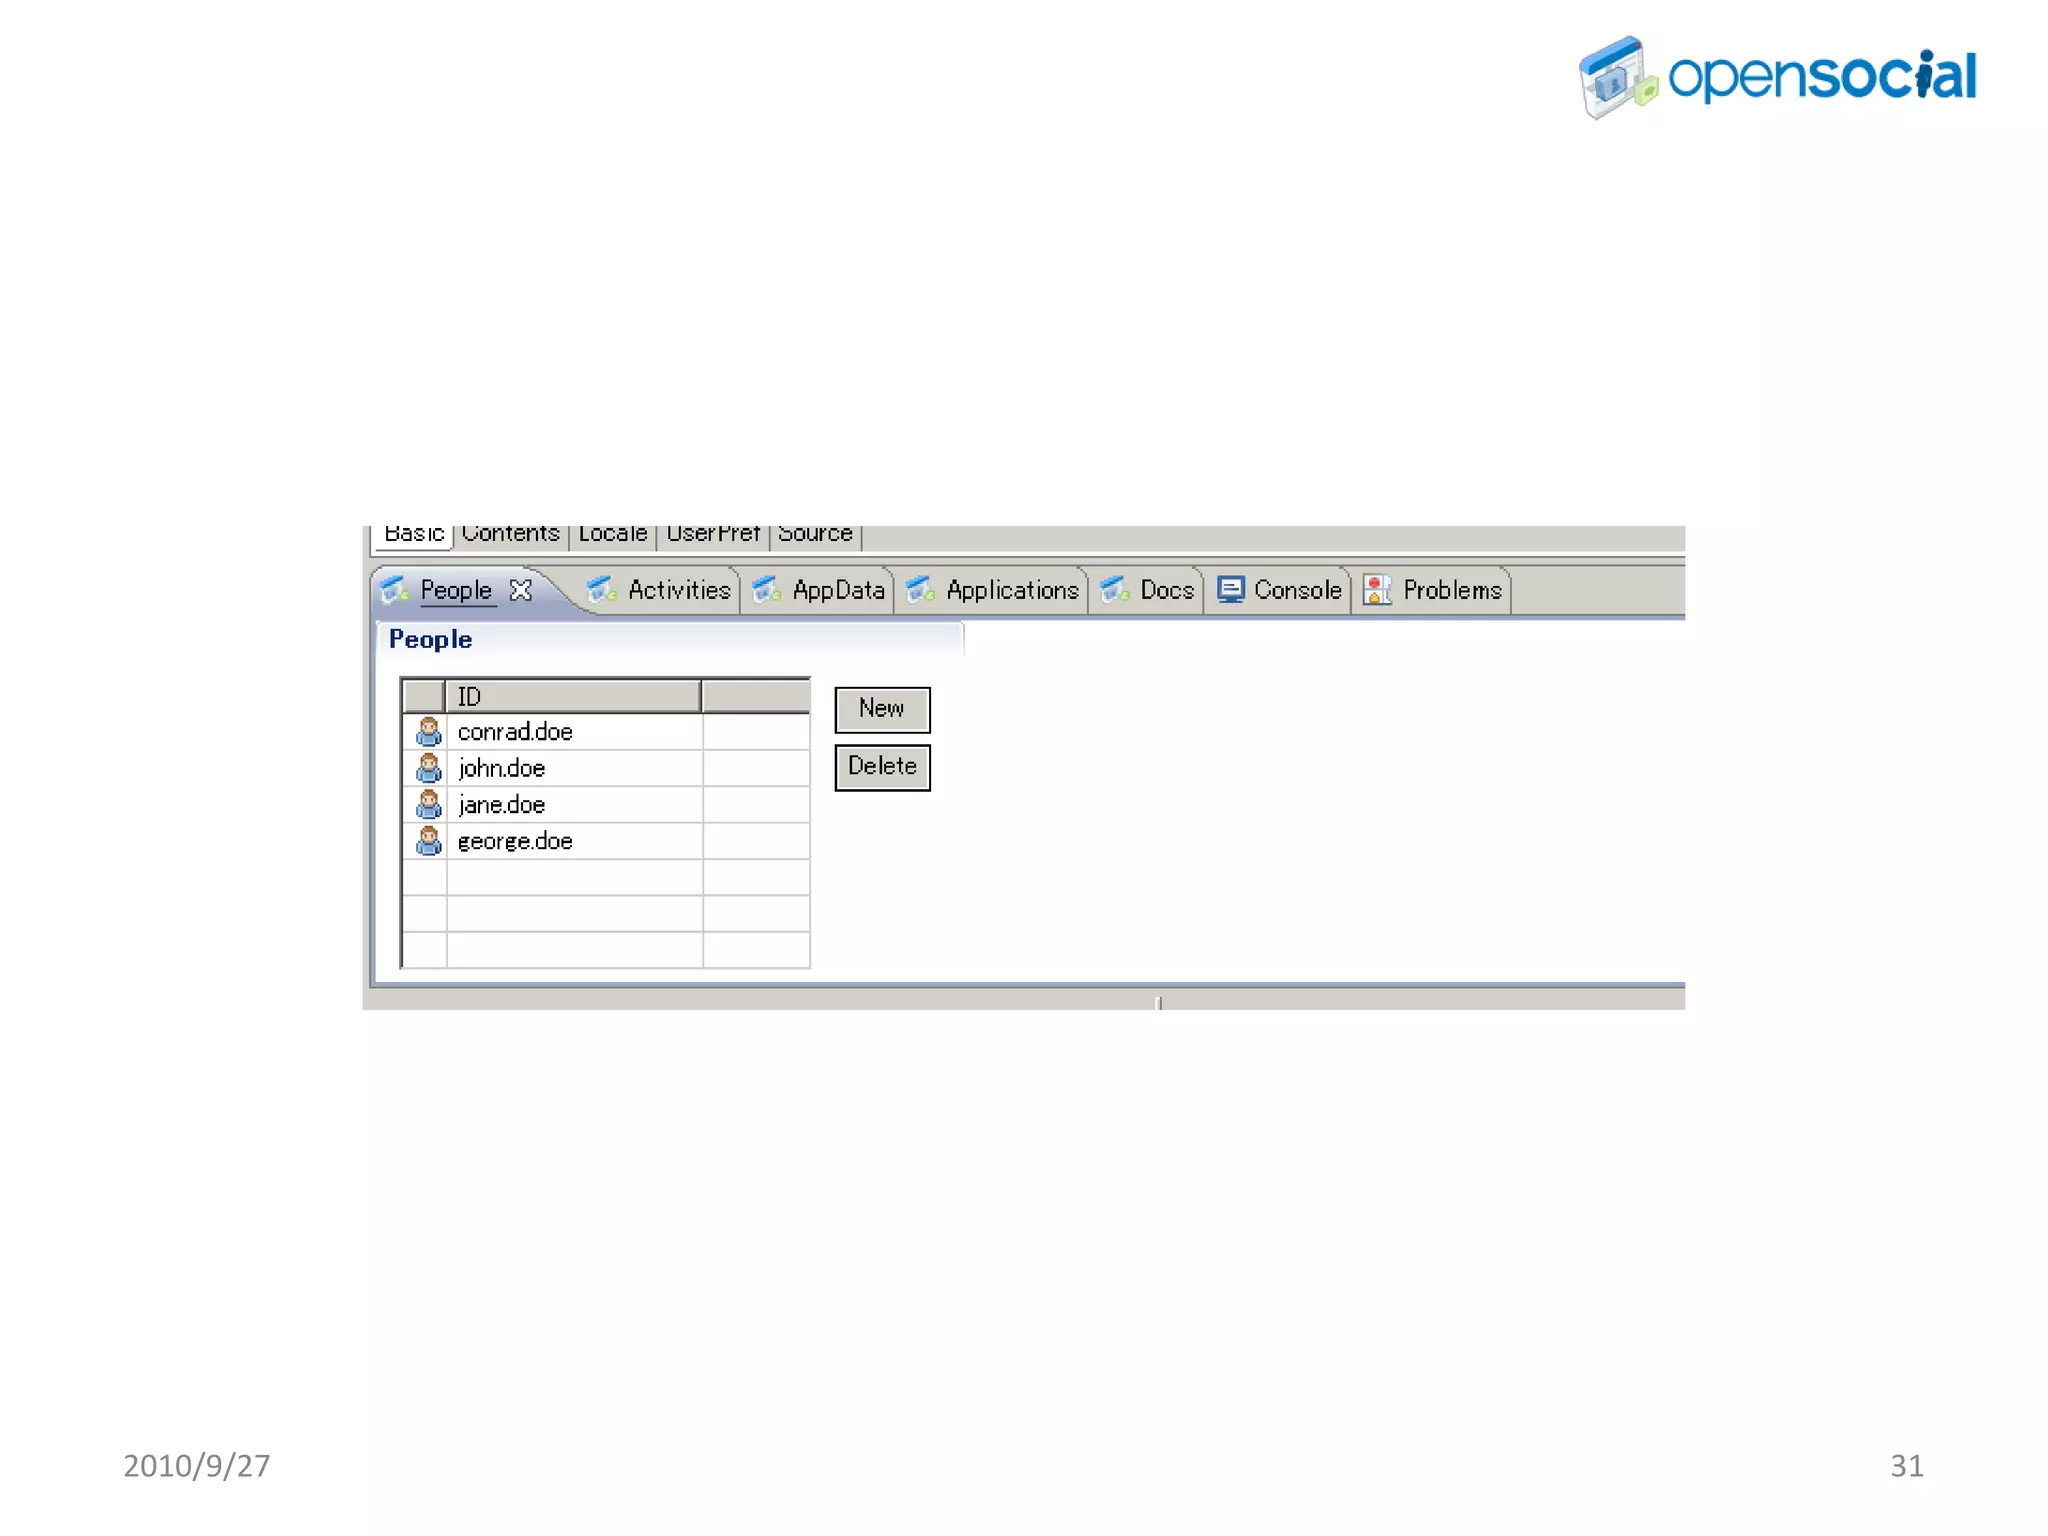Click the ID column header
The height and width of the screenshot is (1536, 2048).
tap(573, 696)
